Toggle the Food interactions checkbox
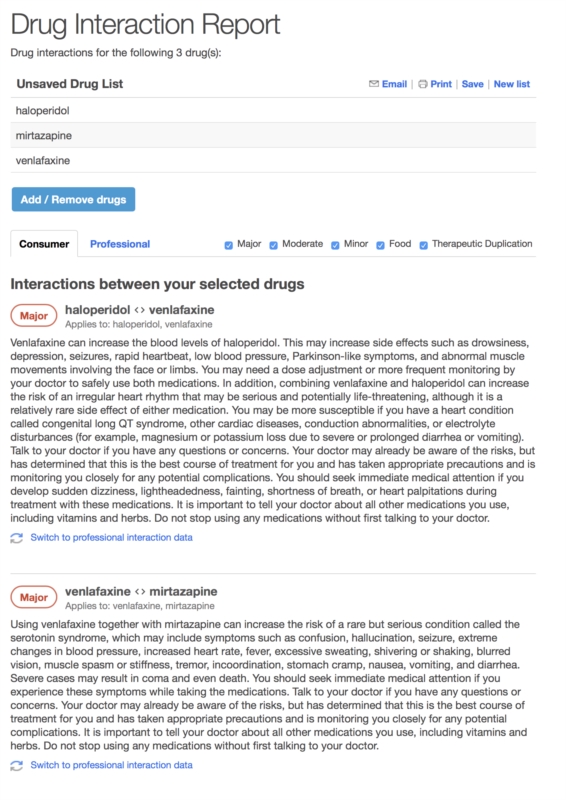This screenshot has height=800, width=566. click(380, 245)
